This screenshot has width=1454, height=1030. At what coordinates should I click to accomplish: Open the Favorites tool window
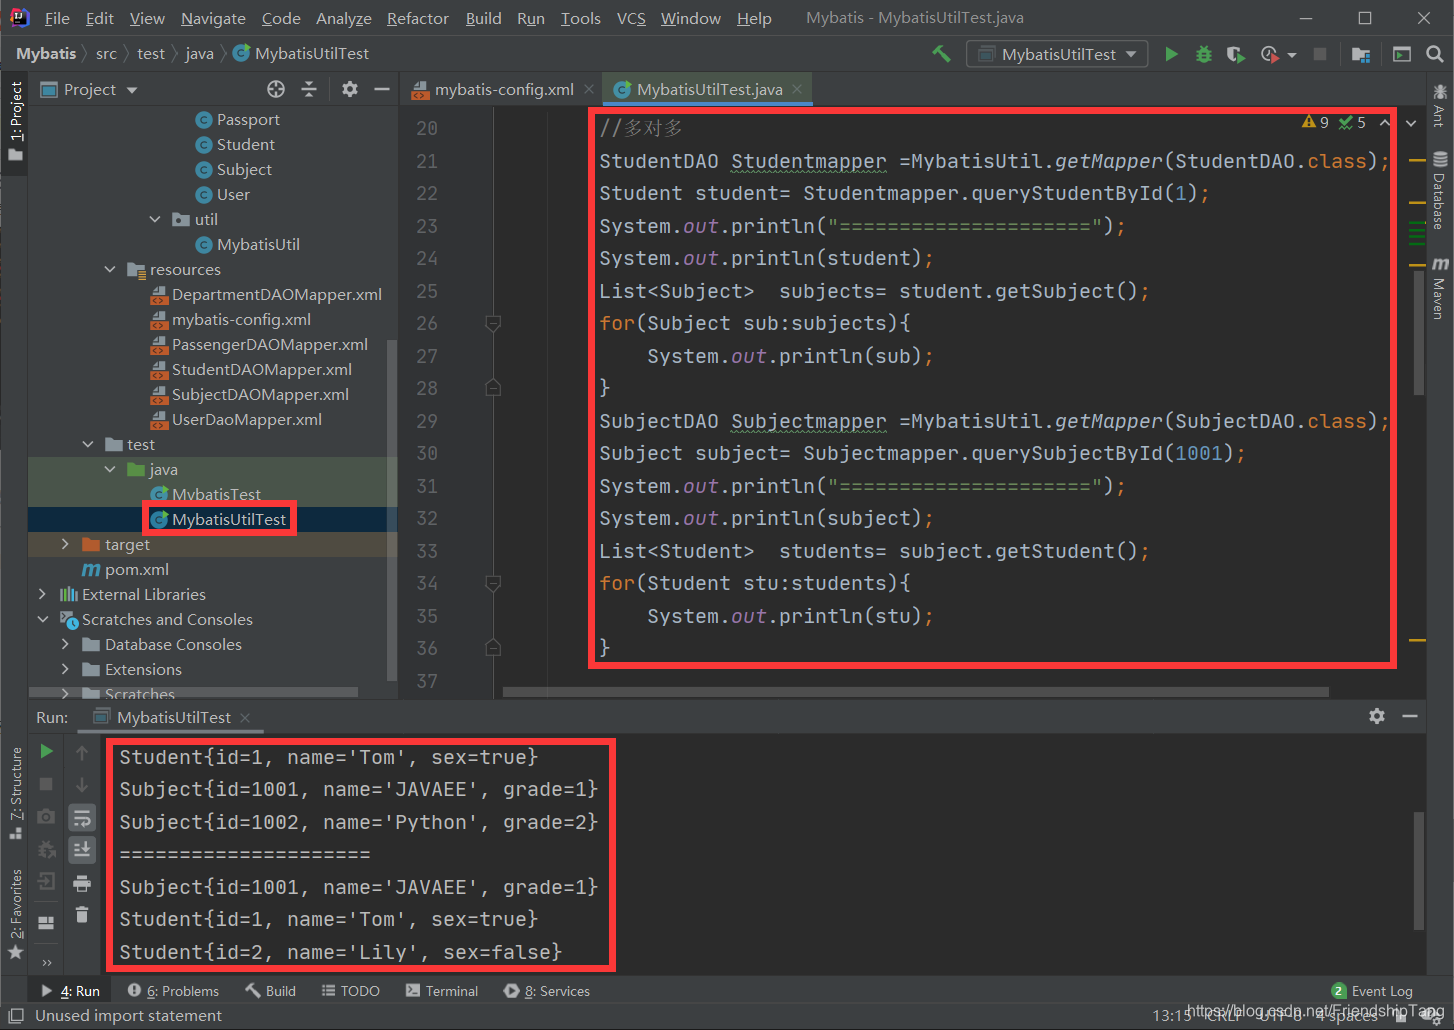click(15, 914)
